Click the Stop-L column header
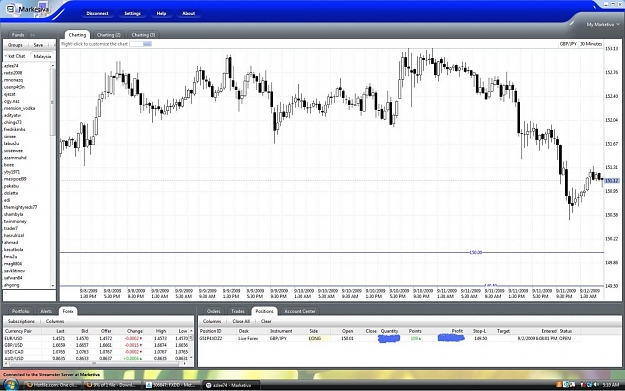Screen dimensions: 625x391 (480, 331)
